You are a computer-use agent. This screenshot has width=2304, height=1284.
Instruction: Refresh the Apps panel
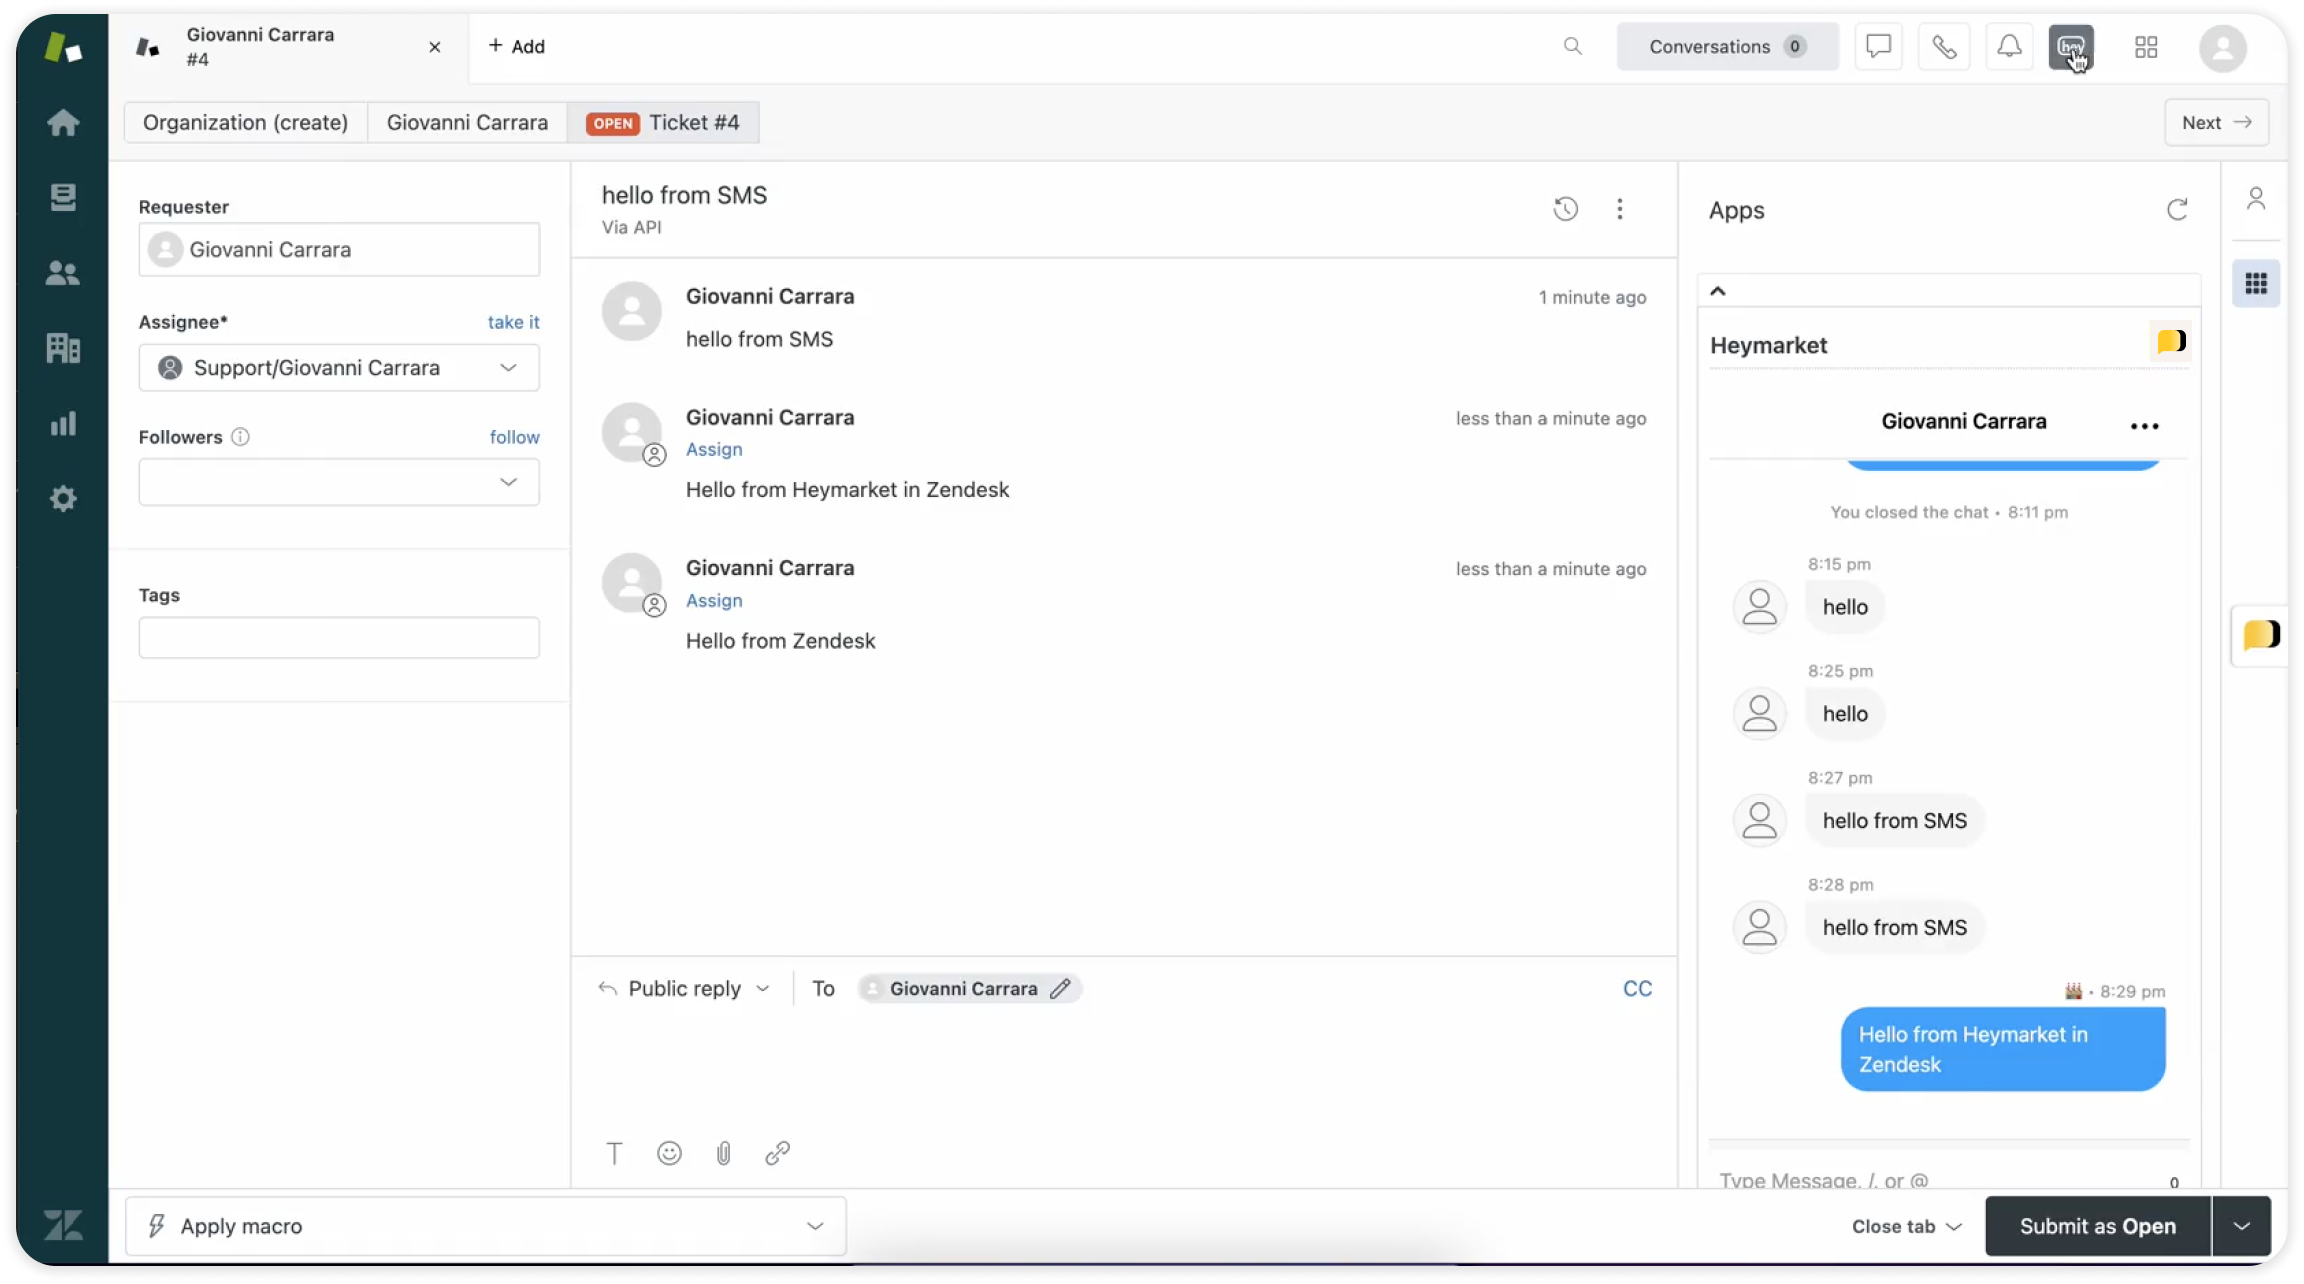pyautogui.click(x=2177, y=210)
